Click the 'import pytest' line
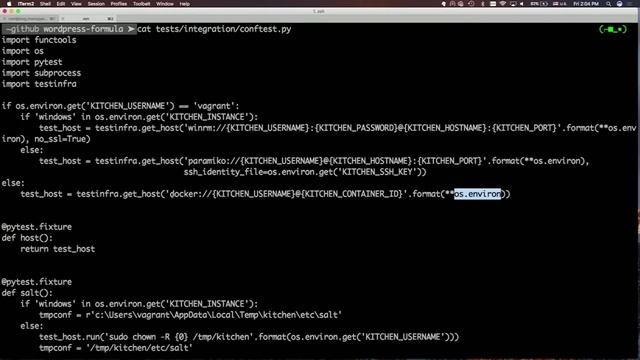 coord(32,62)
